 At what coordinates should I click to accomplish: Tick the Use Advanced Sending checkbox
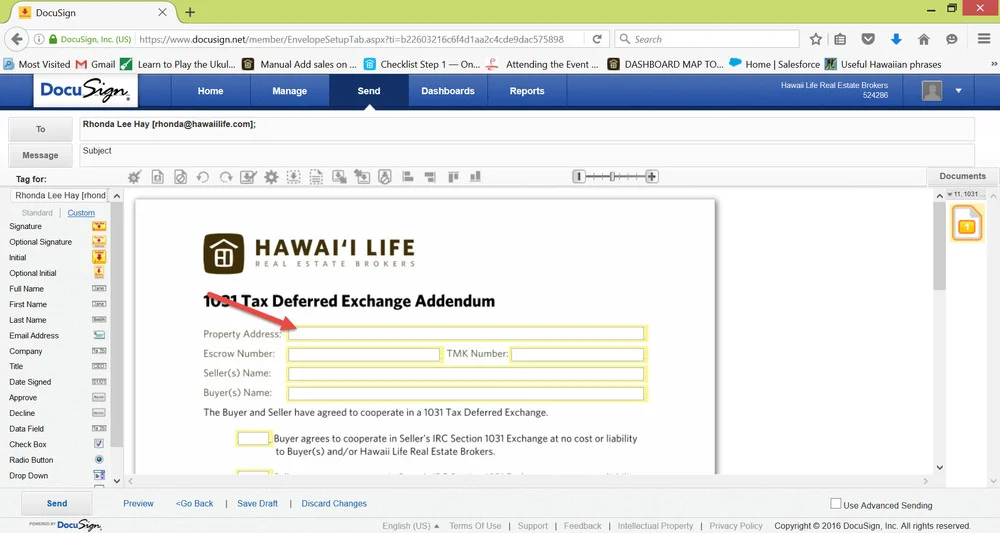[835, 504]
